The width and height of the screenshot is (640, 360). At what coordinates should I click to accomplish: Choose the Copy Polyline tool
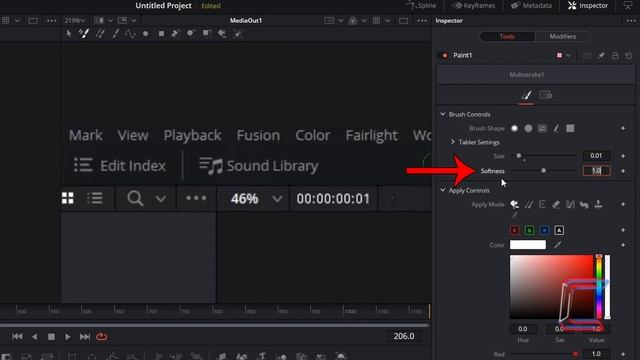(176, 33)
